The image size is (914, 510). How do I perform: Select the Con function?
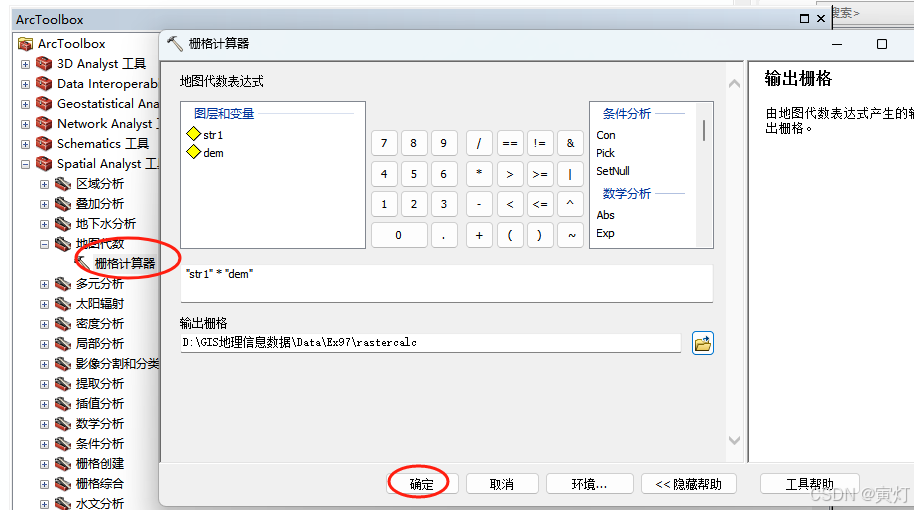[x=606, y=135]
